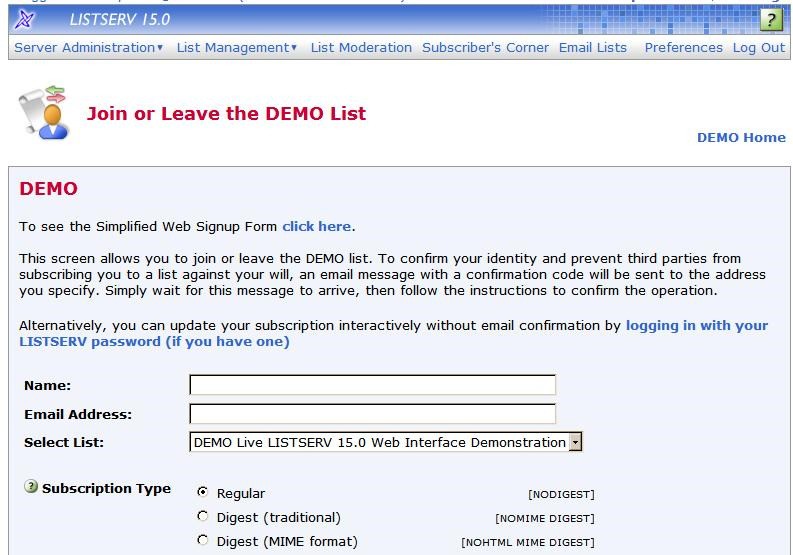Open the Select List dropdown

[386, 442]
